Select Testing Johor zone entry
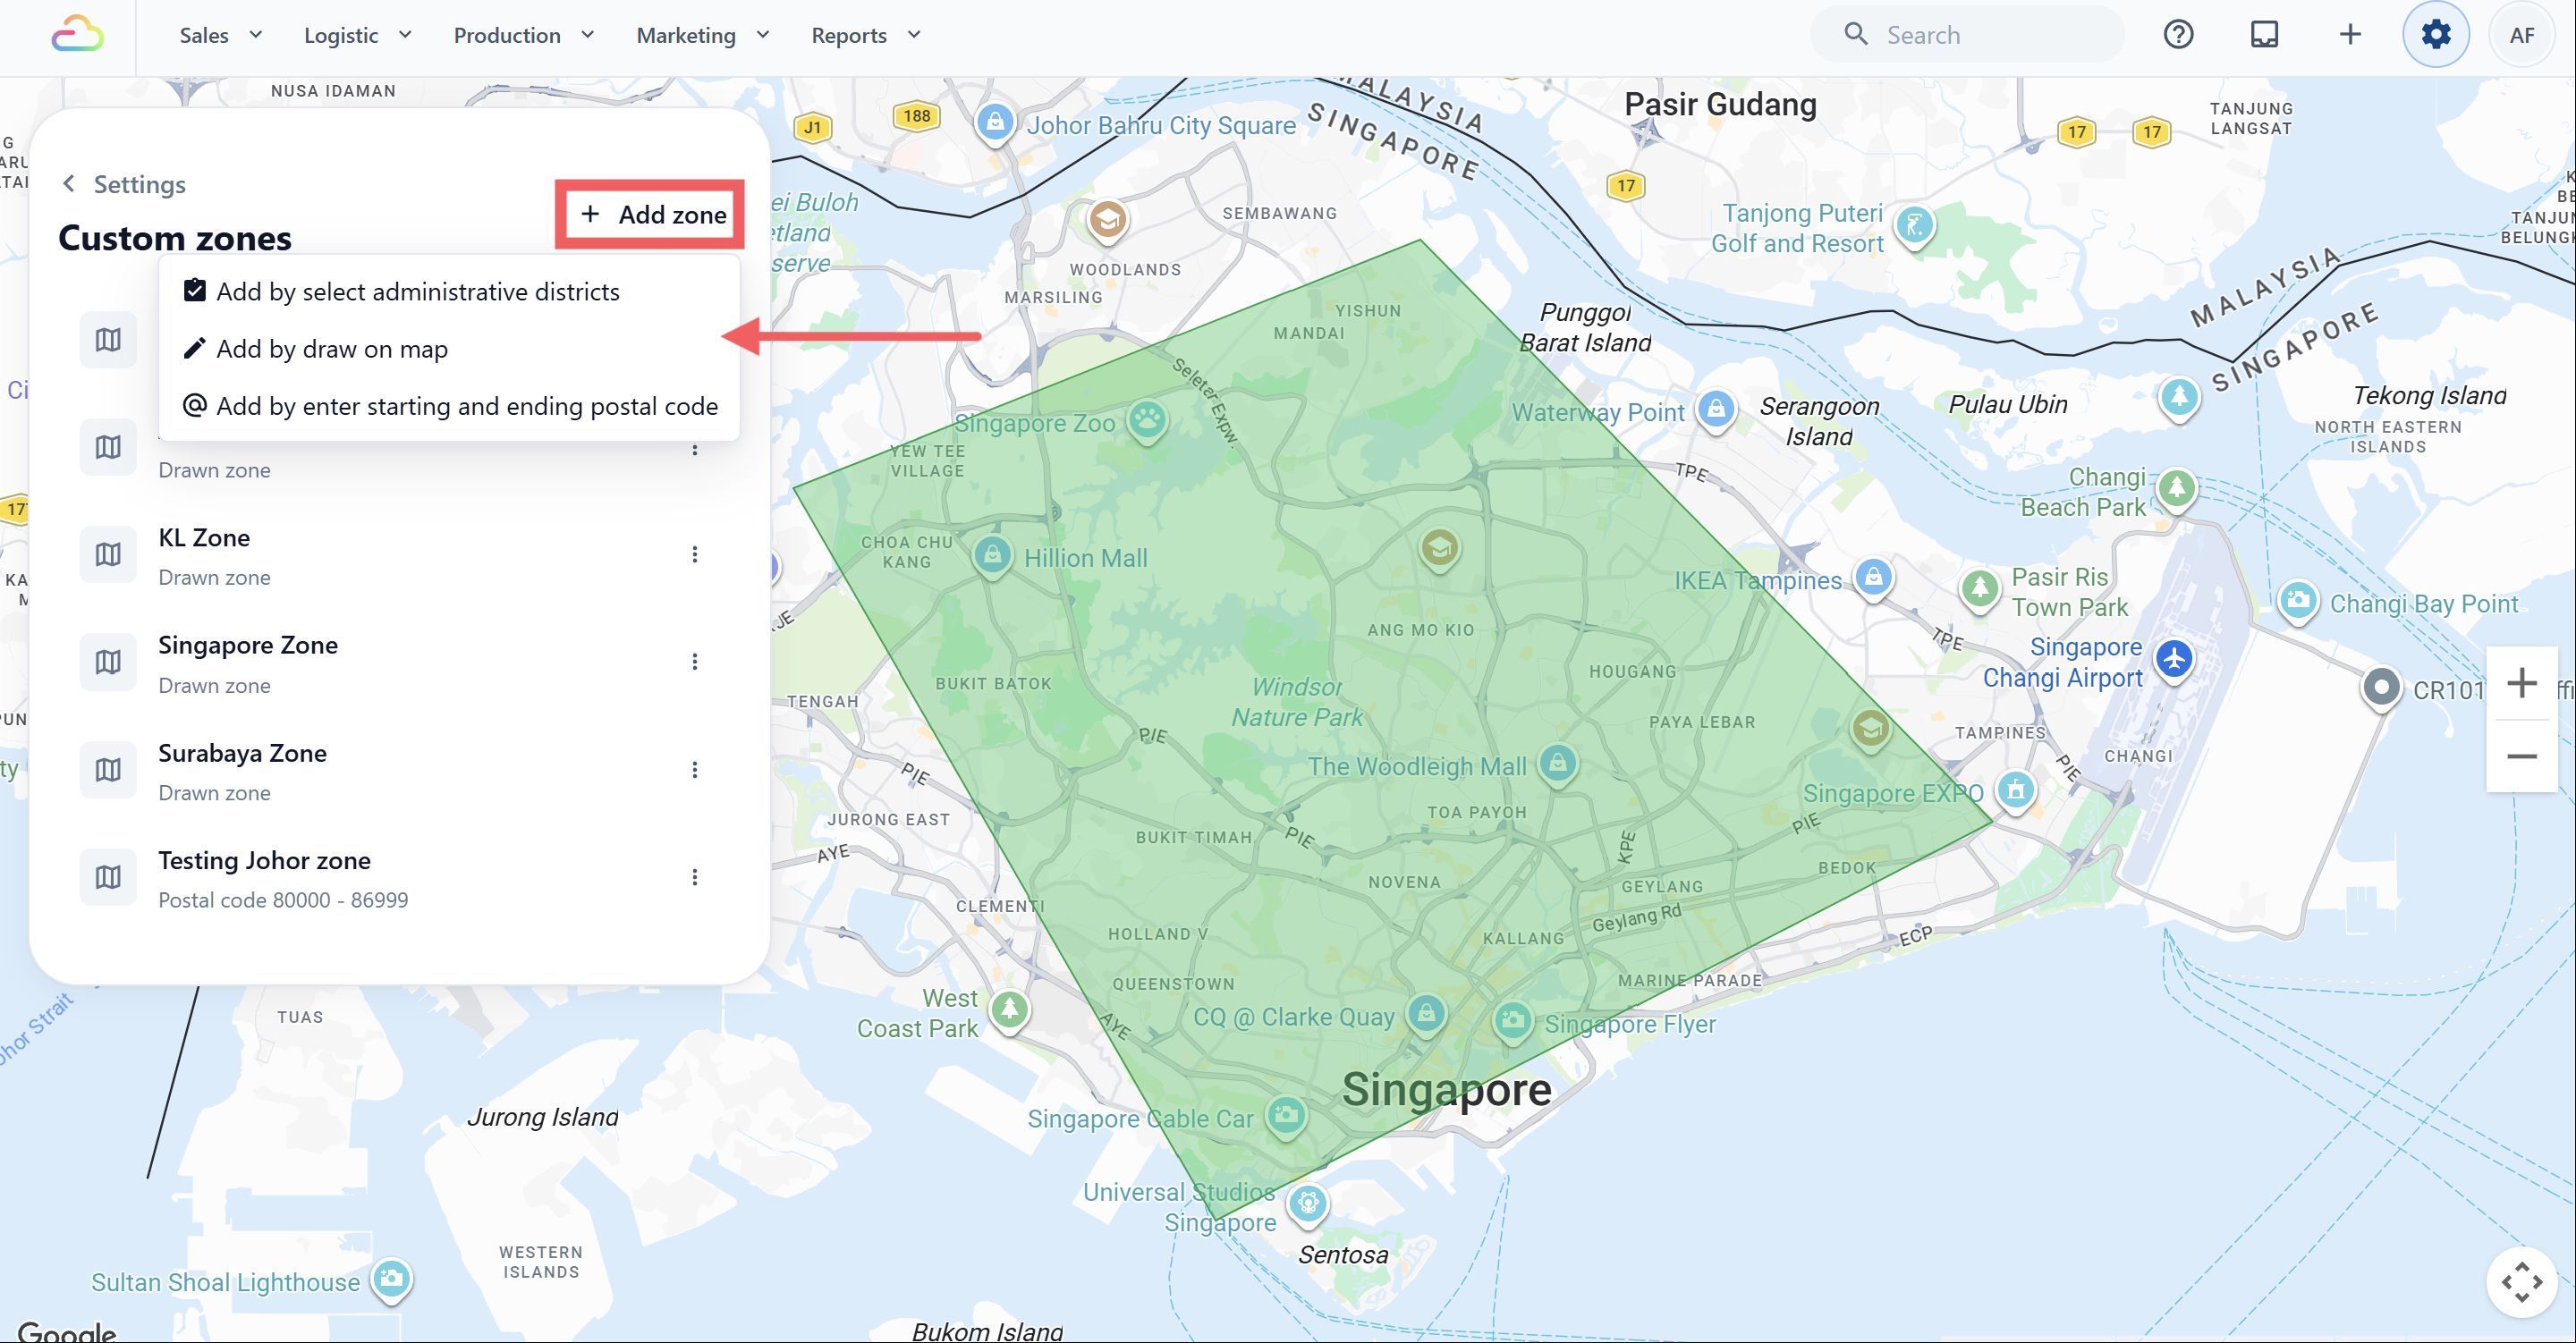The image size is (2576, 1343). [399, 877]
